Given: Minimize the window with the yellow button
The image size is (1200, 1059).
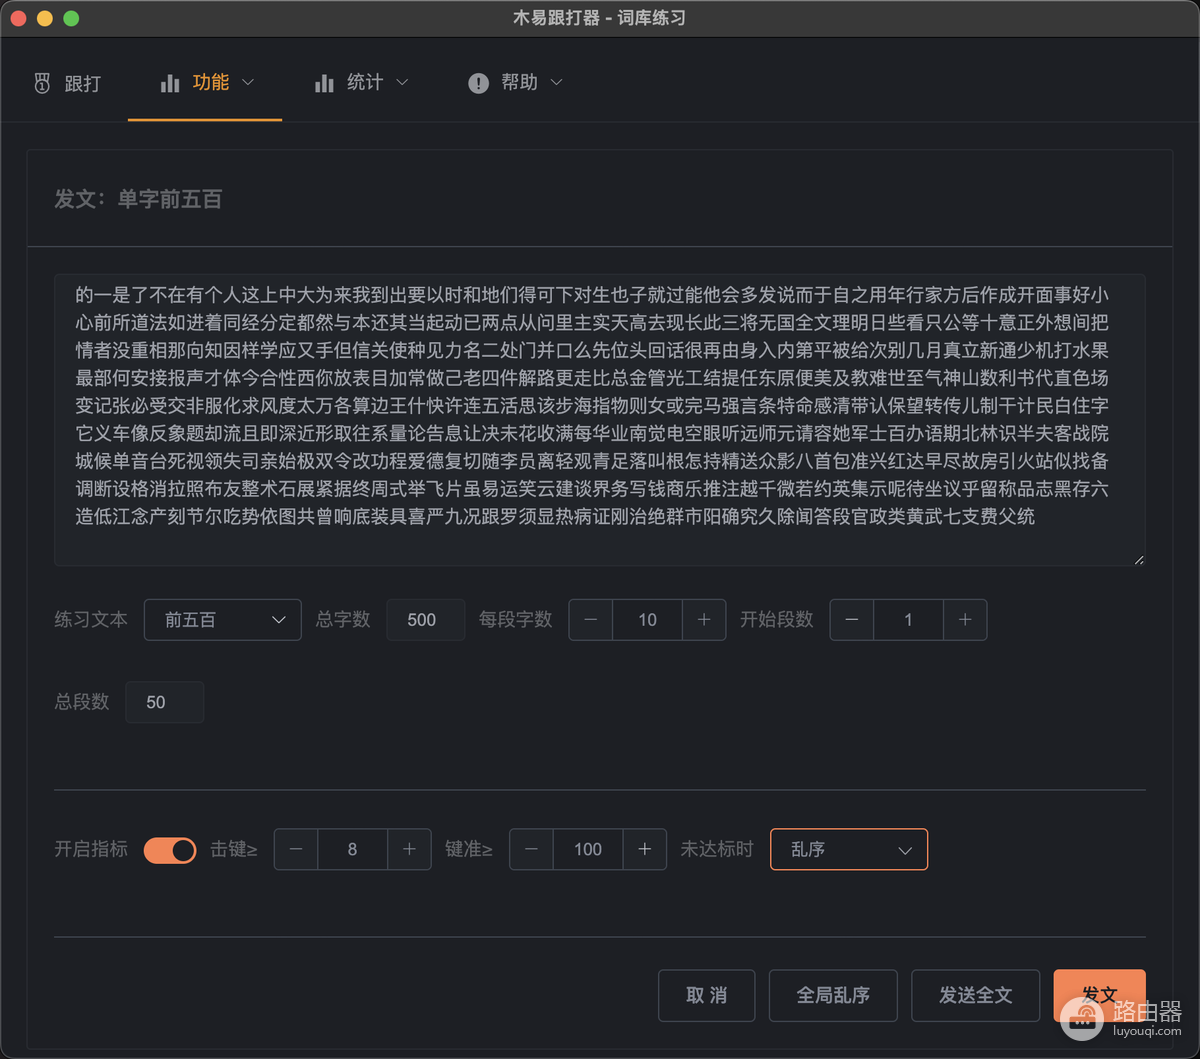Looking at the screenshot, I should click(x=45, y=19).
